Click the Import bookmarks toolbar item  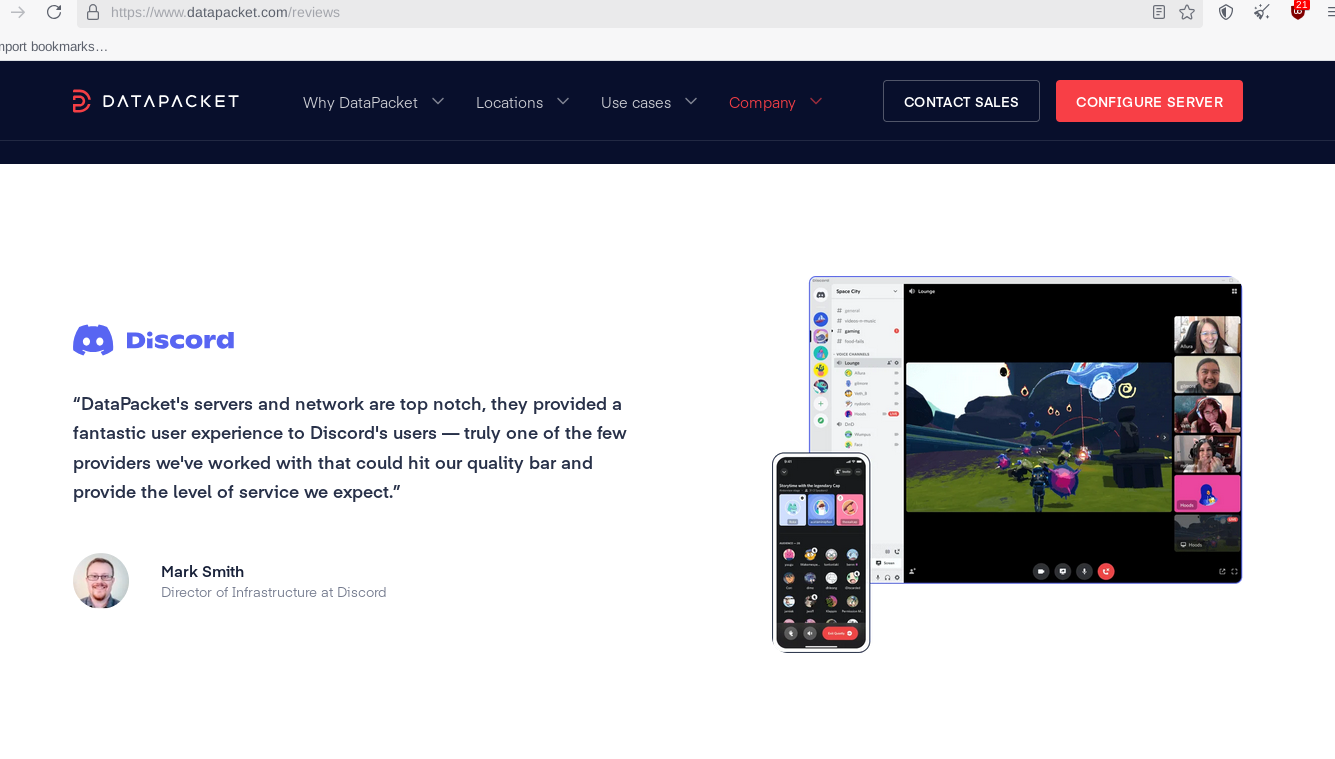click(x=52, y=46)
